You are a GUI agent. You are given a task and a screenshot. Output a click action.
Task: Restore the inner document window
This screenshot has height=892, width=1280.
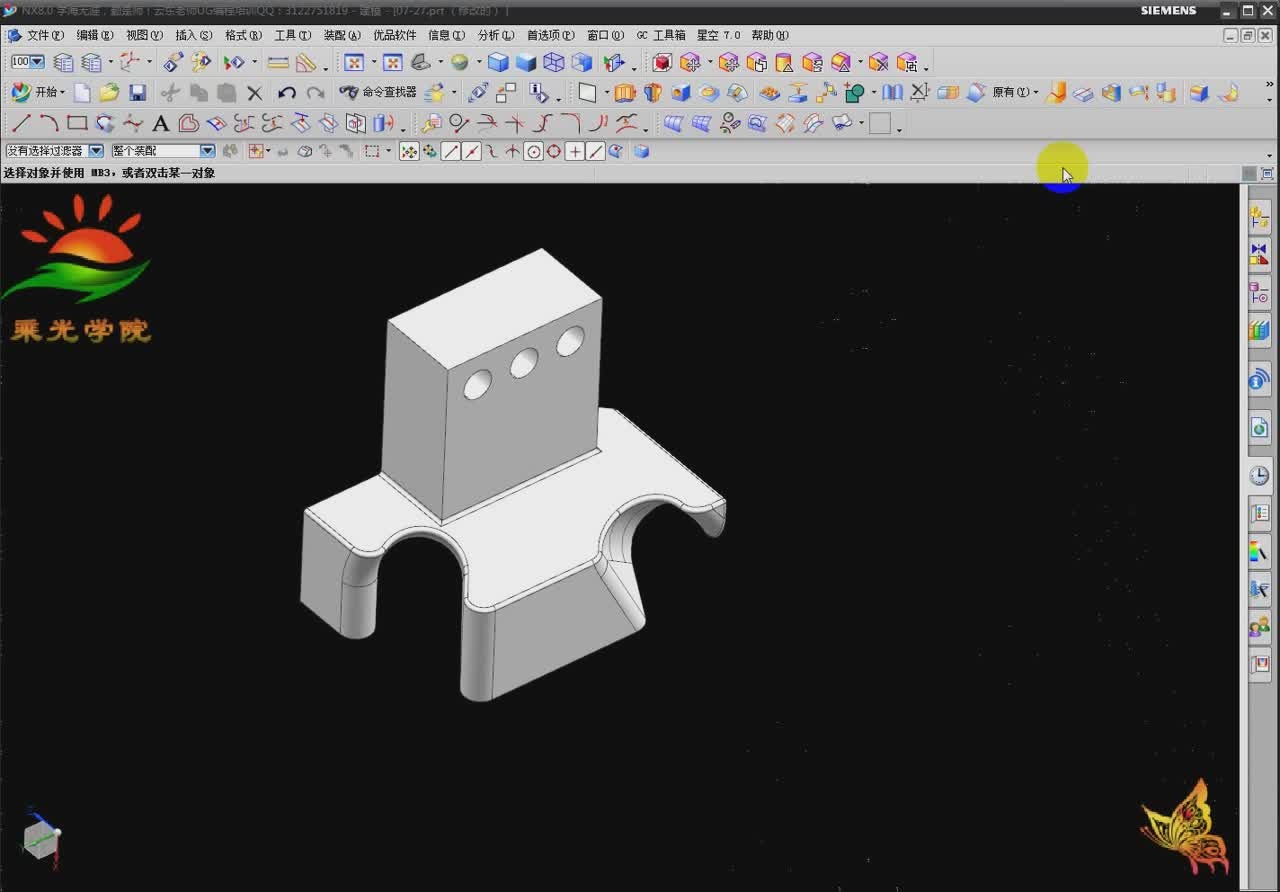tap(1248, 35)
